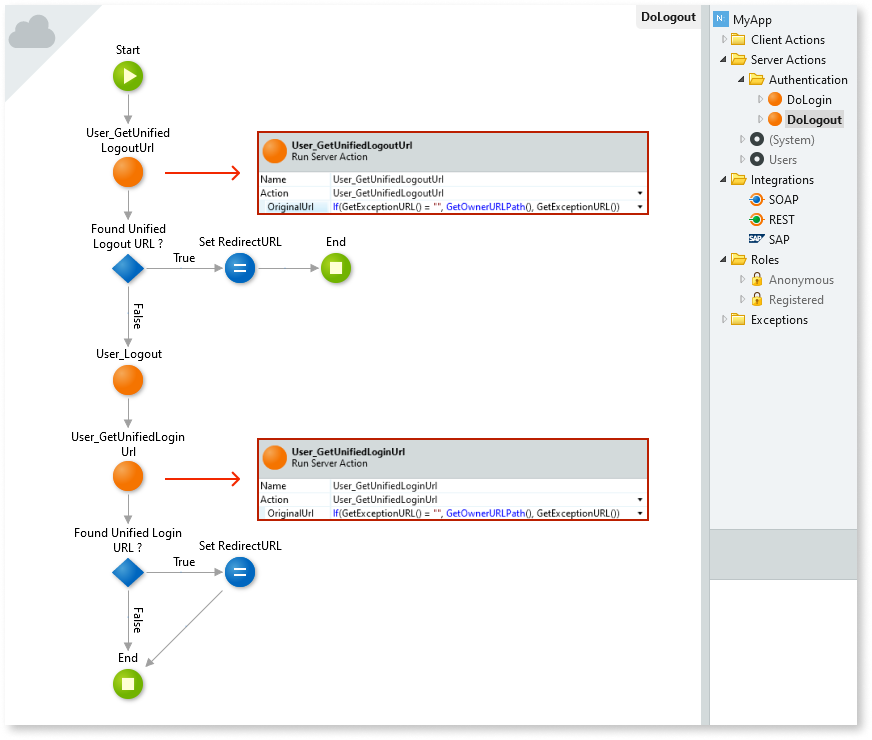This screenshot has height=740, width=872.
Task: Collapse the Authentication folder
Action: click(x=741, y=80)
